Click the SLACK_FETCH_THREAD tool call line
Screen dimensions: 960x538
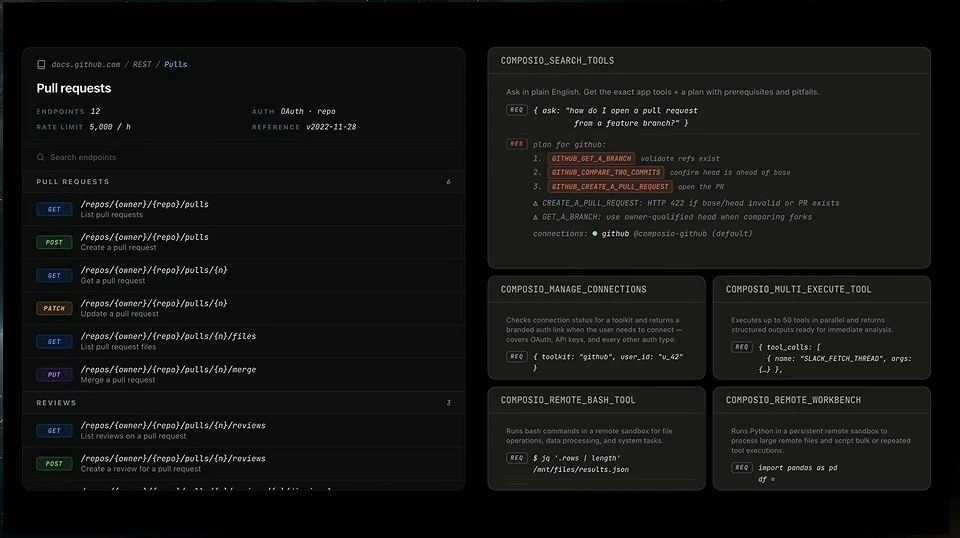click(x=839, y=359)
